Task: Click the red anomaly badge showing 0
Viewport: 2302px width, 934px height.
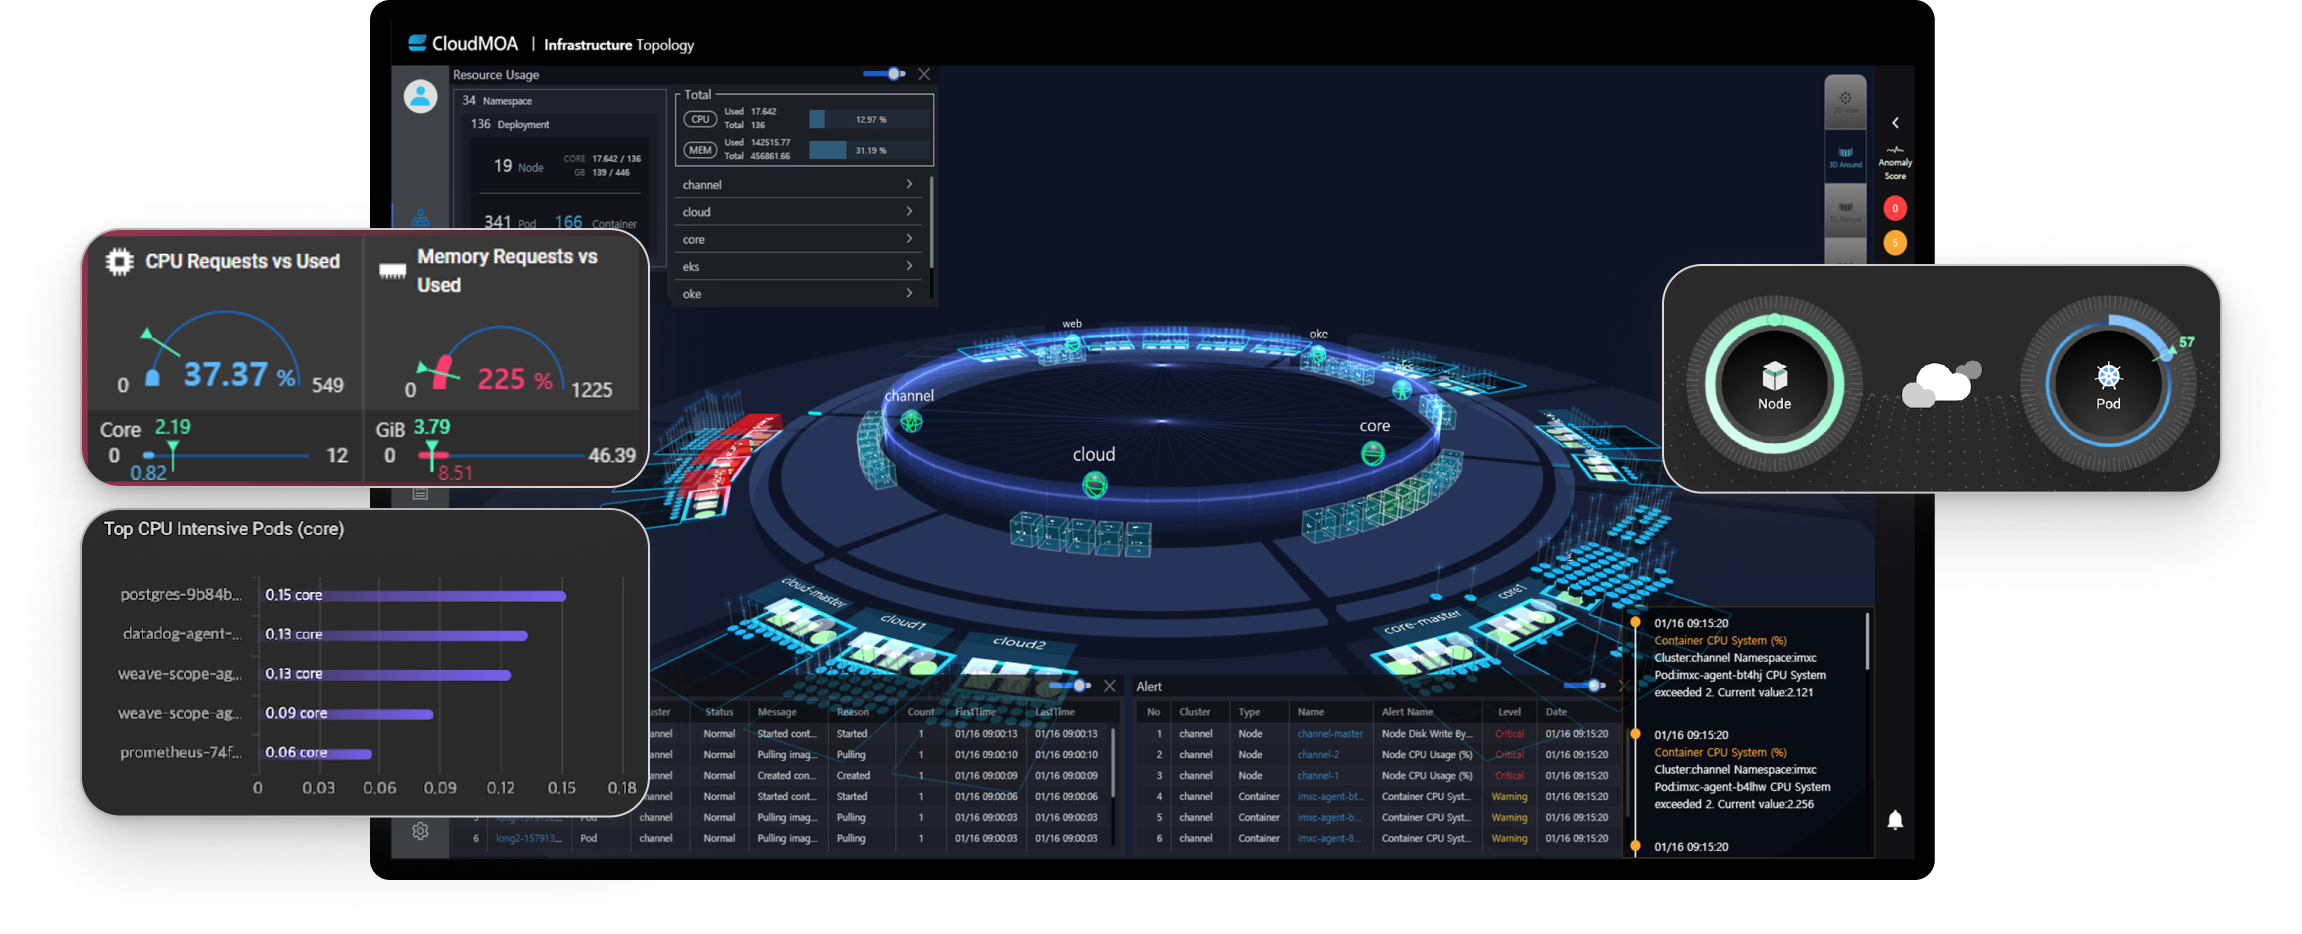Action: pos(1894,208)
